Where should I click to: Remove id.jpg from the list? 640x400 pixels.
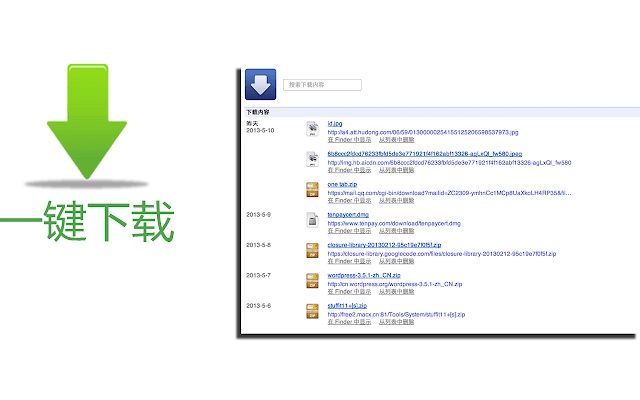point(396,140)
